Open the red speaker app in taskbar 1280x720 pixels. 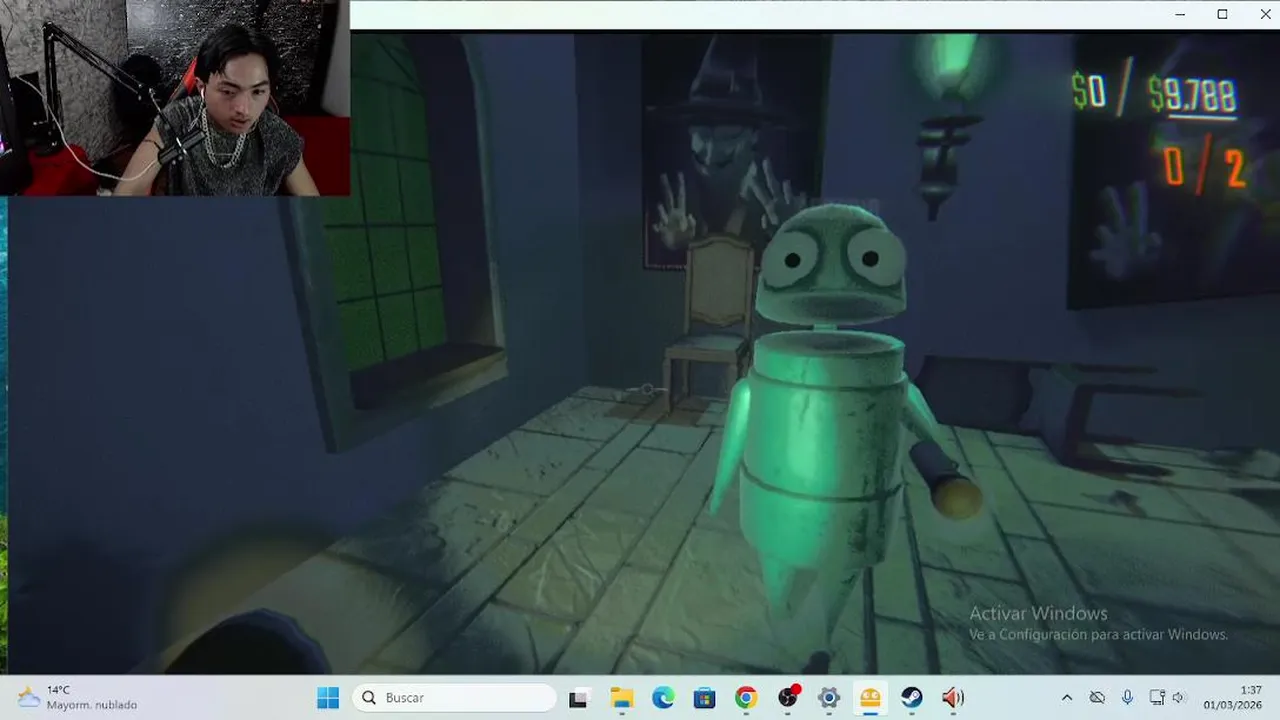tap(953, 698)
